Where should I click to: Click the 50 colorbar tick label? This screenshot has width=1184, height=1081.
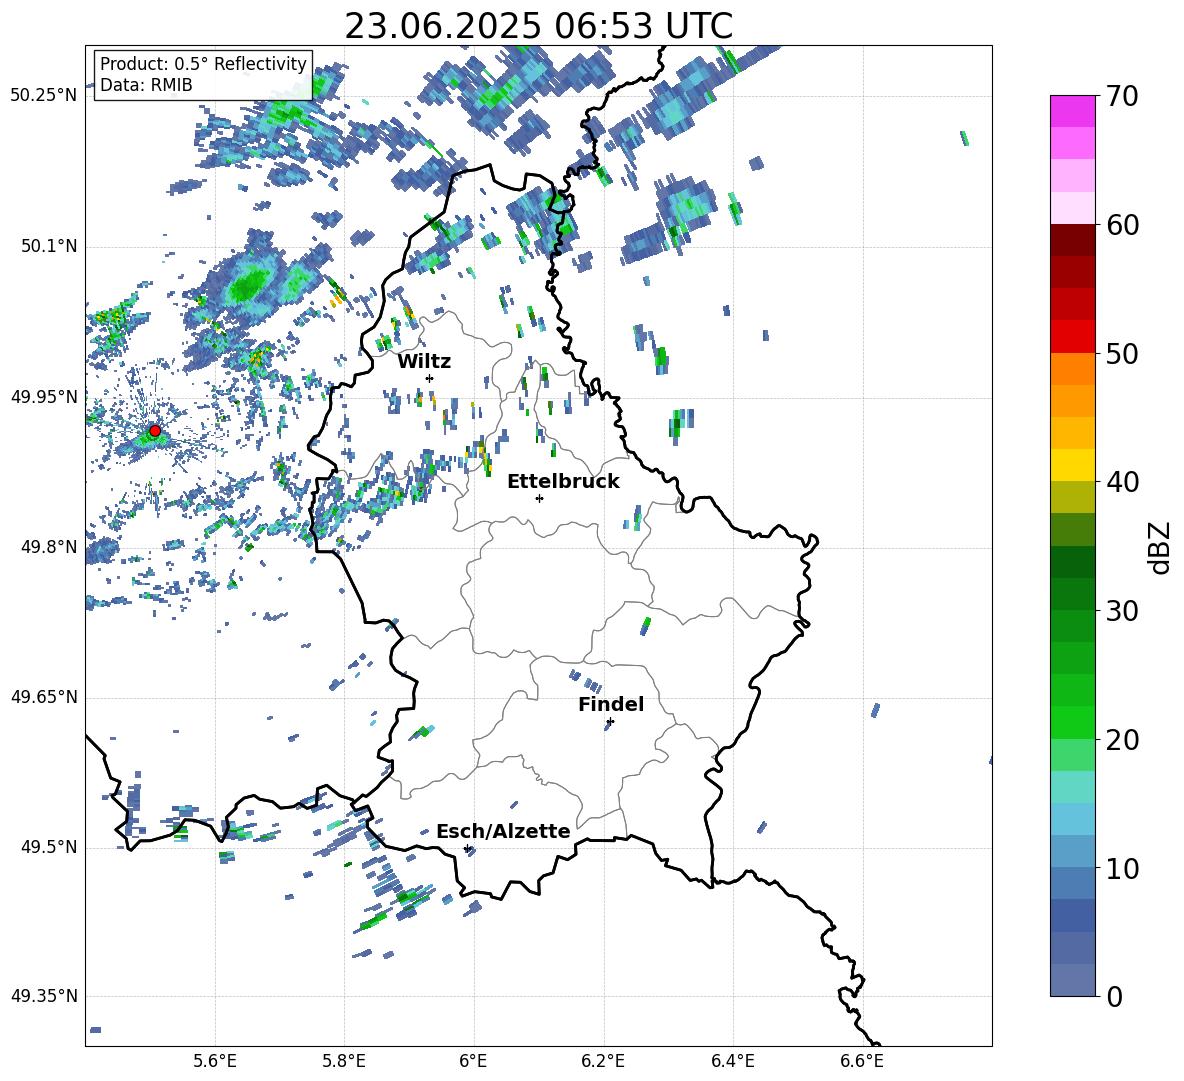pyautogui.click(x=1123, y=354)
